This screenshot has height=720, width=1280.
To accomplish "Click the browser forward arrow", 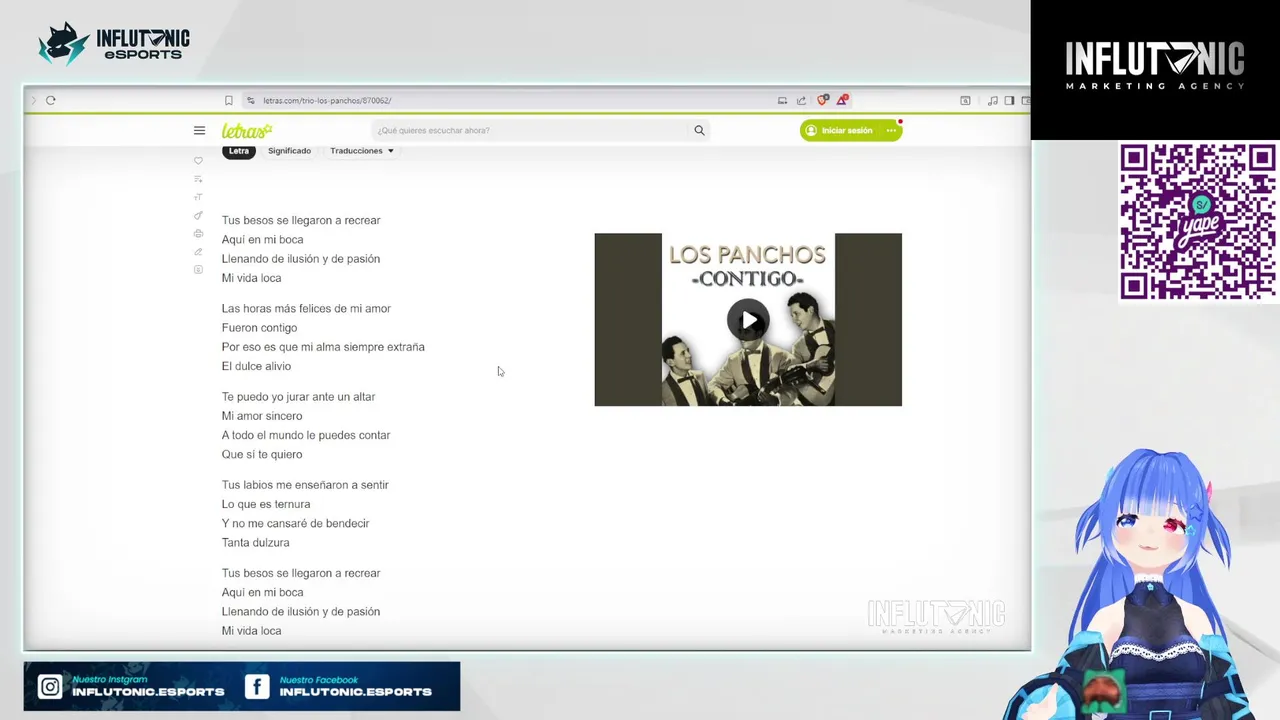I will pos(33,100).
